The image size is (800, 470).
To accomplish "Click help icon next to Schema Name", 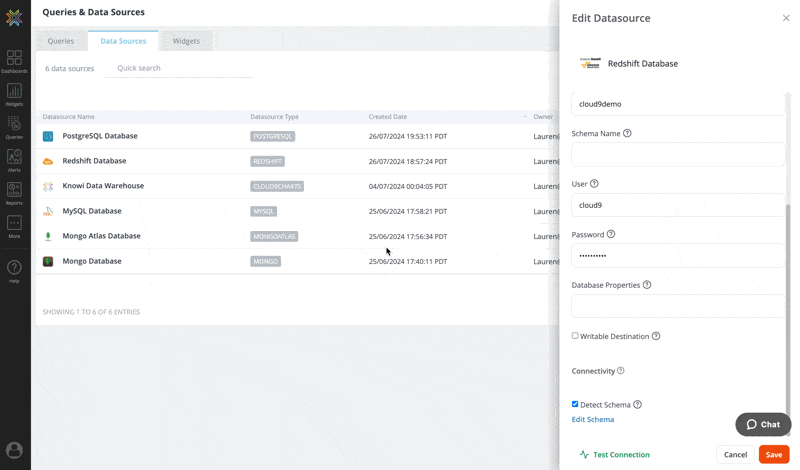I will coord(627,133).
